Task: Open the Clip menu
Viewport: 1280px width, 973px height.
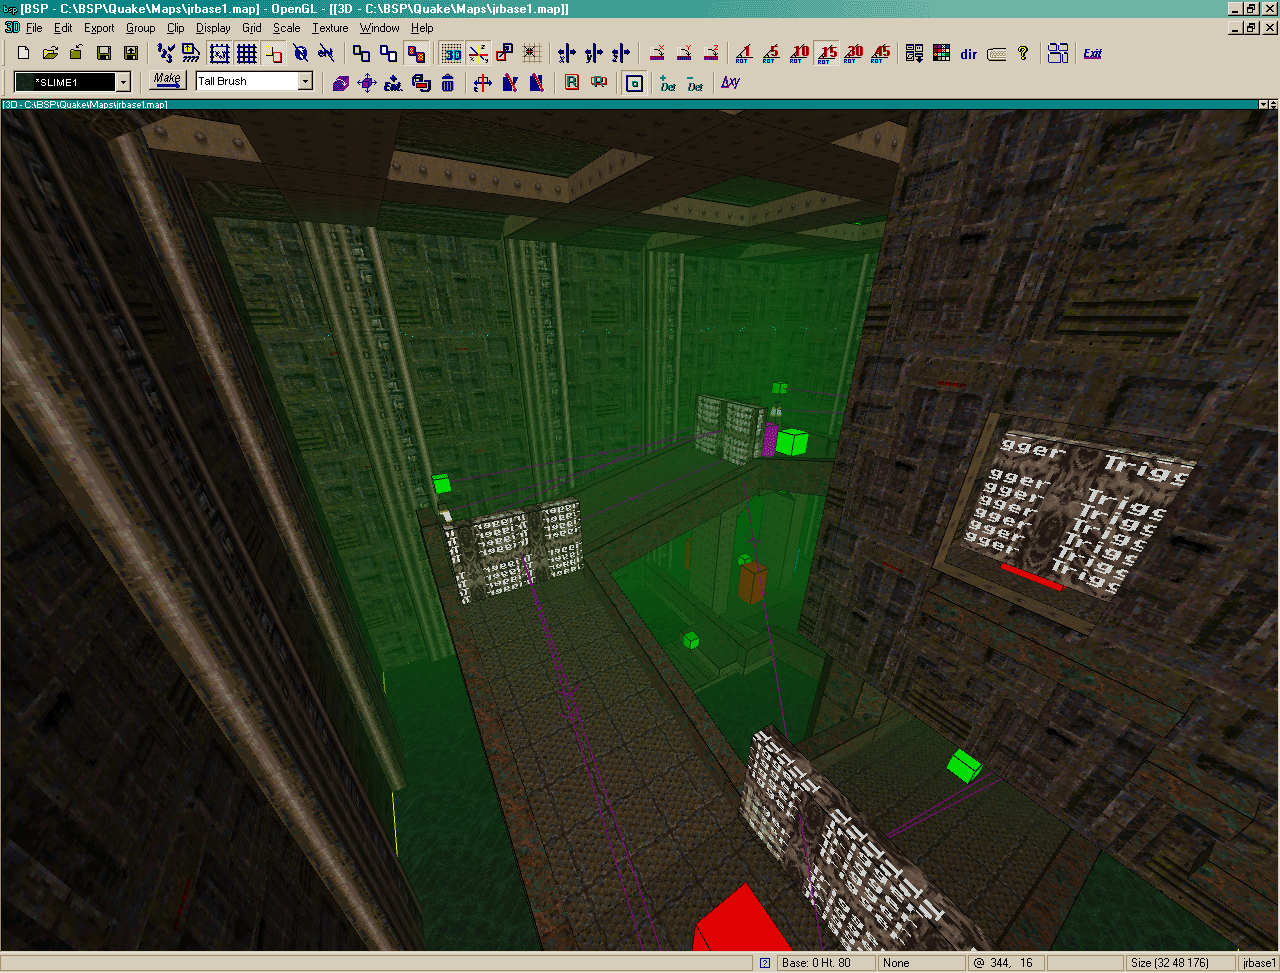Action: pyautogui.click(x=175, y=28)
